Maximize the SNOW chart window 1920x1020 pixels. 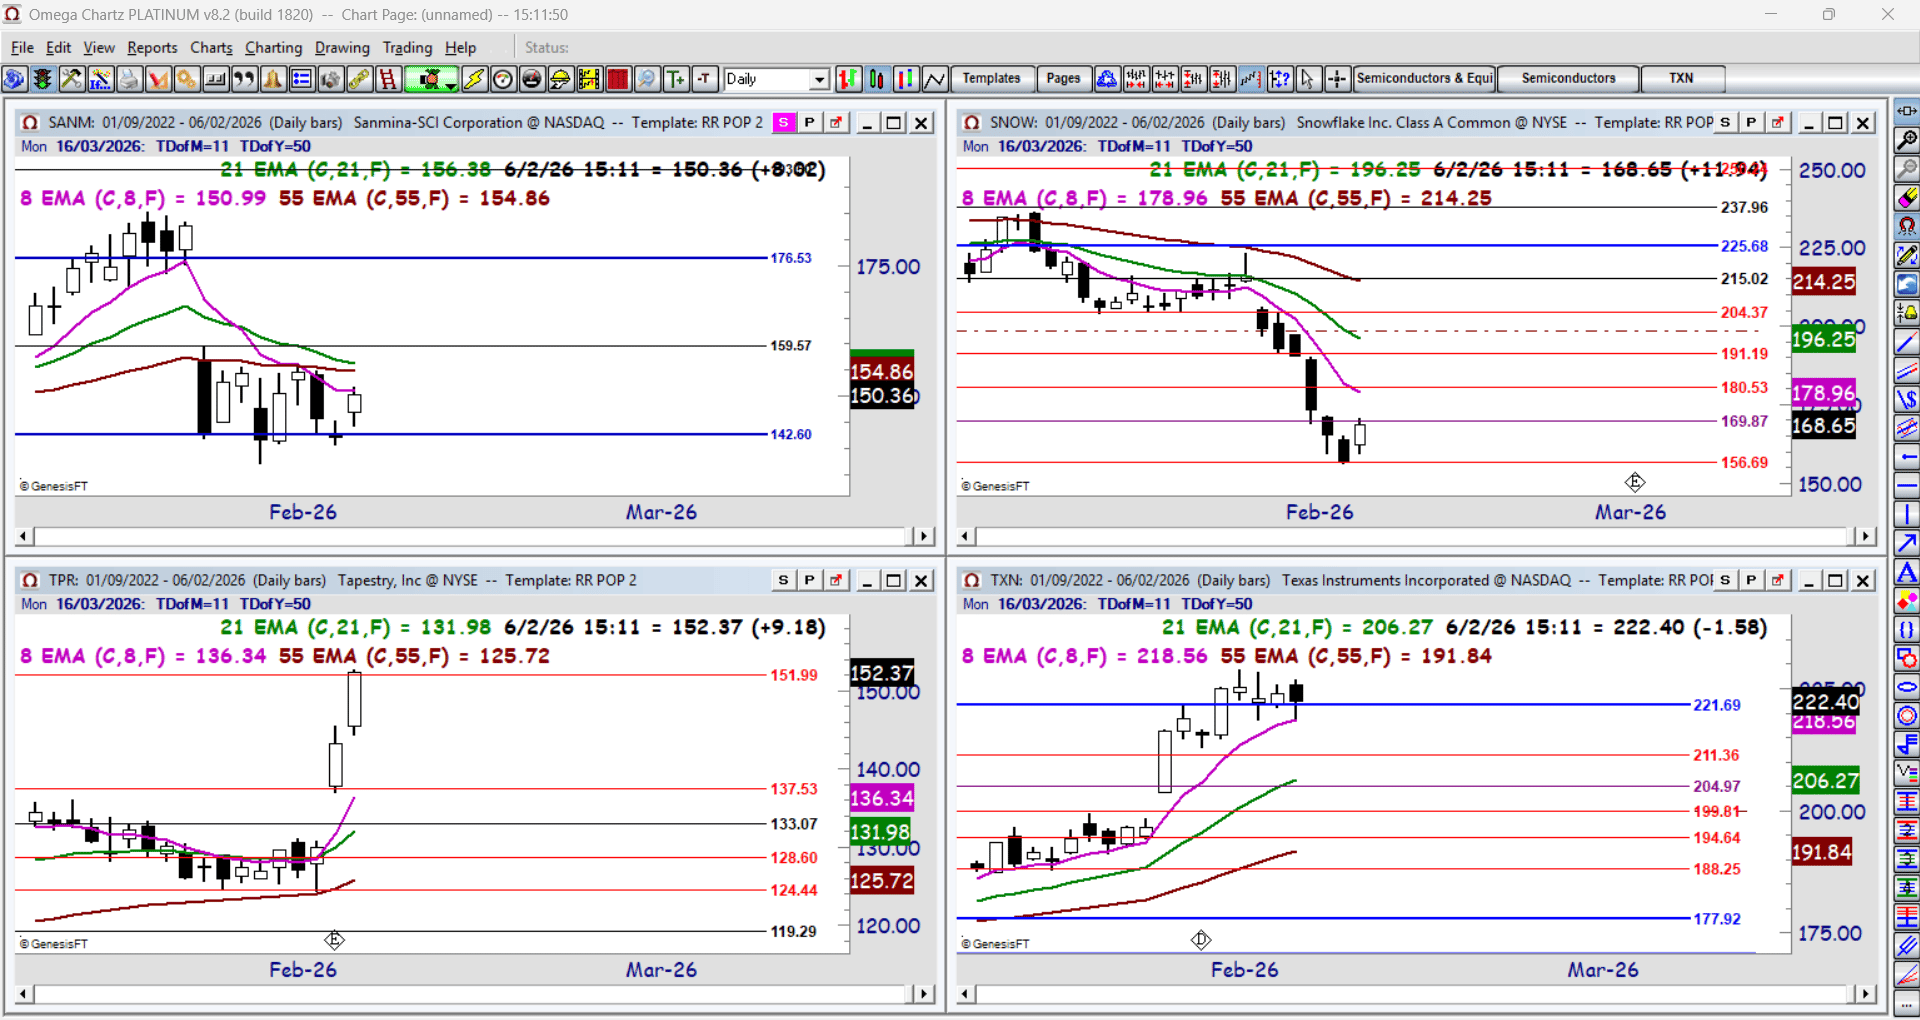pyautogui.click(x=1836, y=122)
